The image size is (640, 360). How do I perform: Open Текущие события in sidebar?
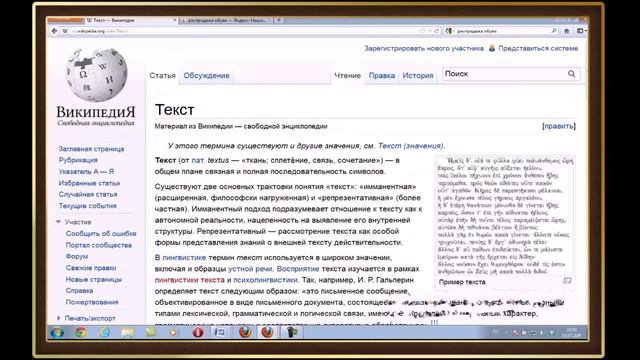[88, 206]
